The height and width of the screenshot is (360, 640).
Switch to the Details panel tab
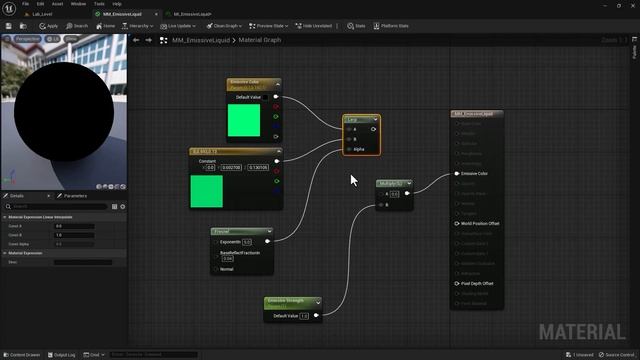(17, 196)
